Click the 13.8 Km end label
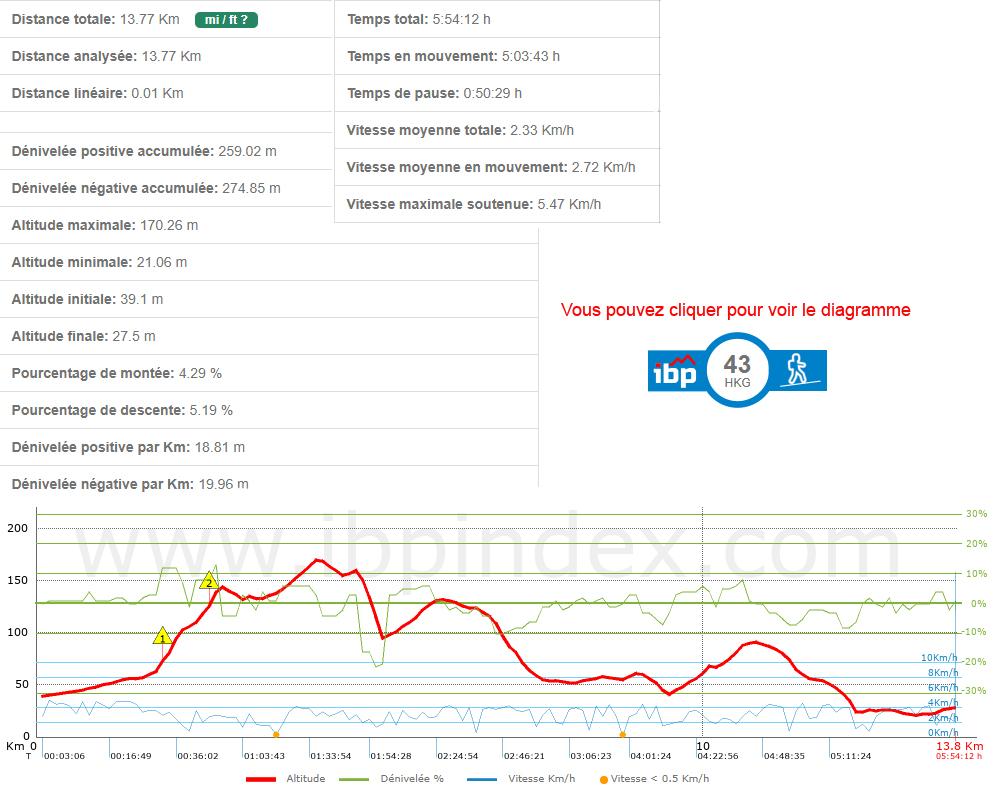The image size is (1002, 802). point(959,746)
